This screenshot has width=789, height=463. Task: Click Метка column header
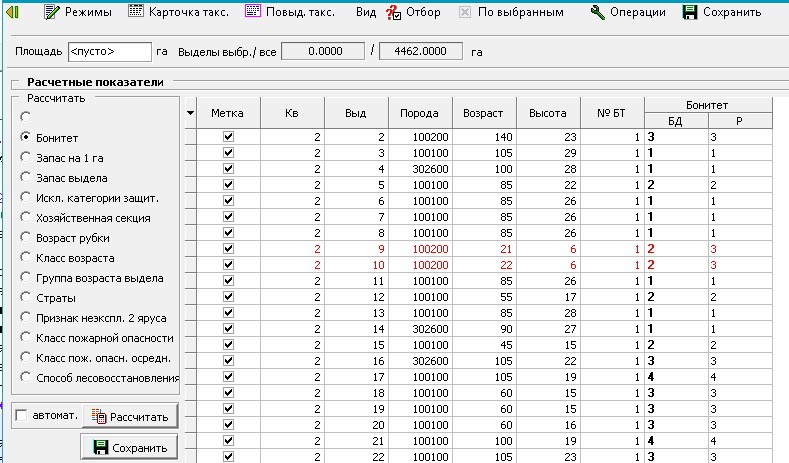[228, 113]
